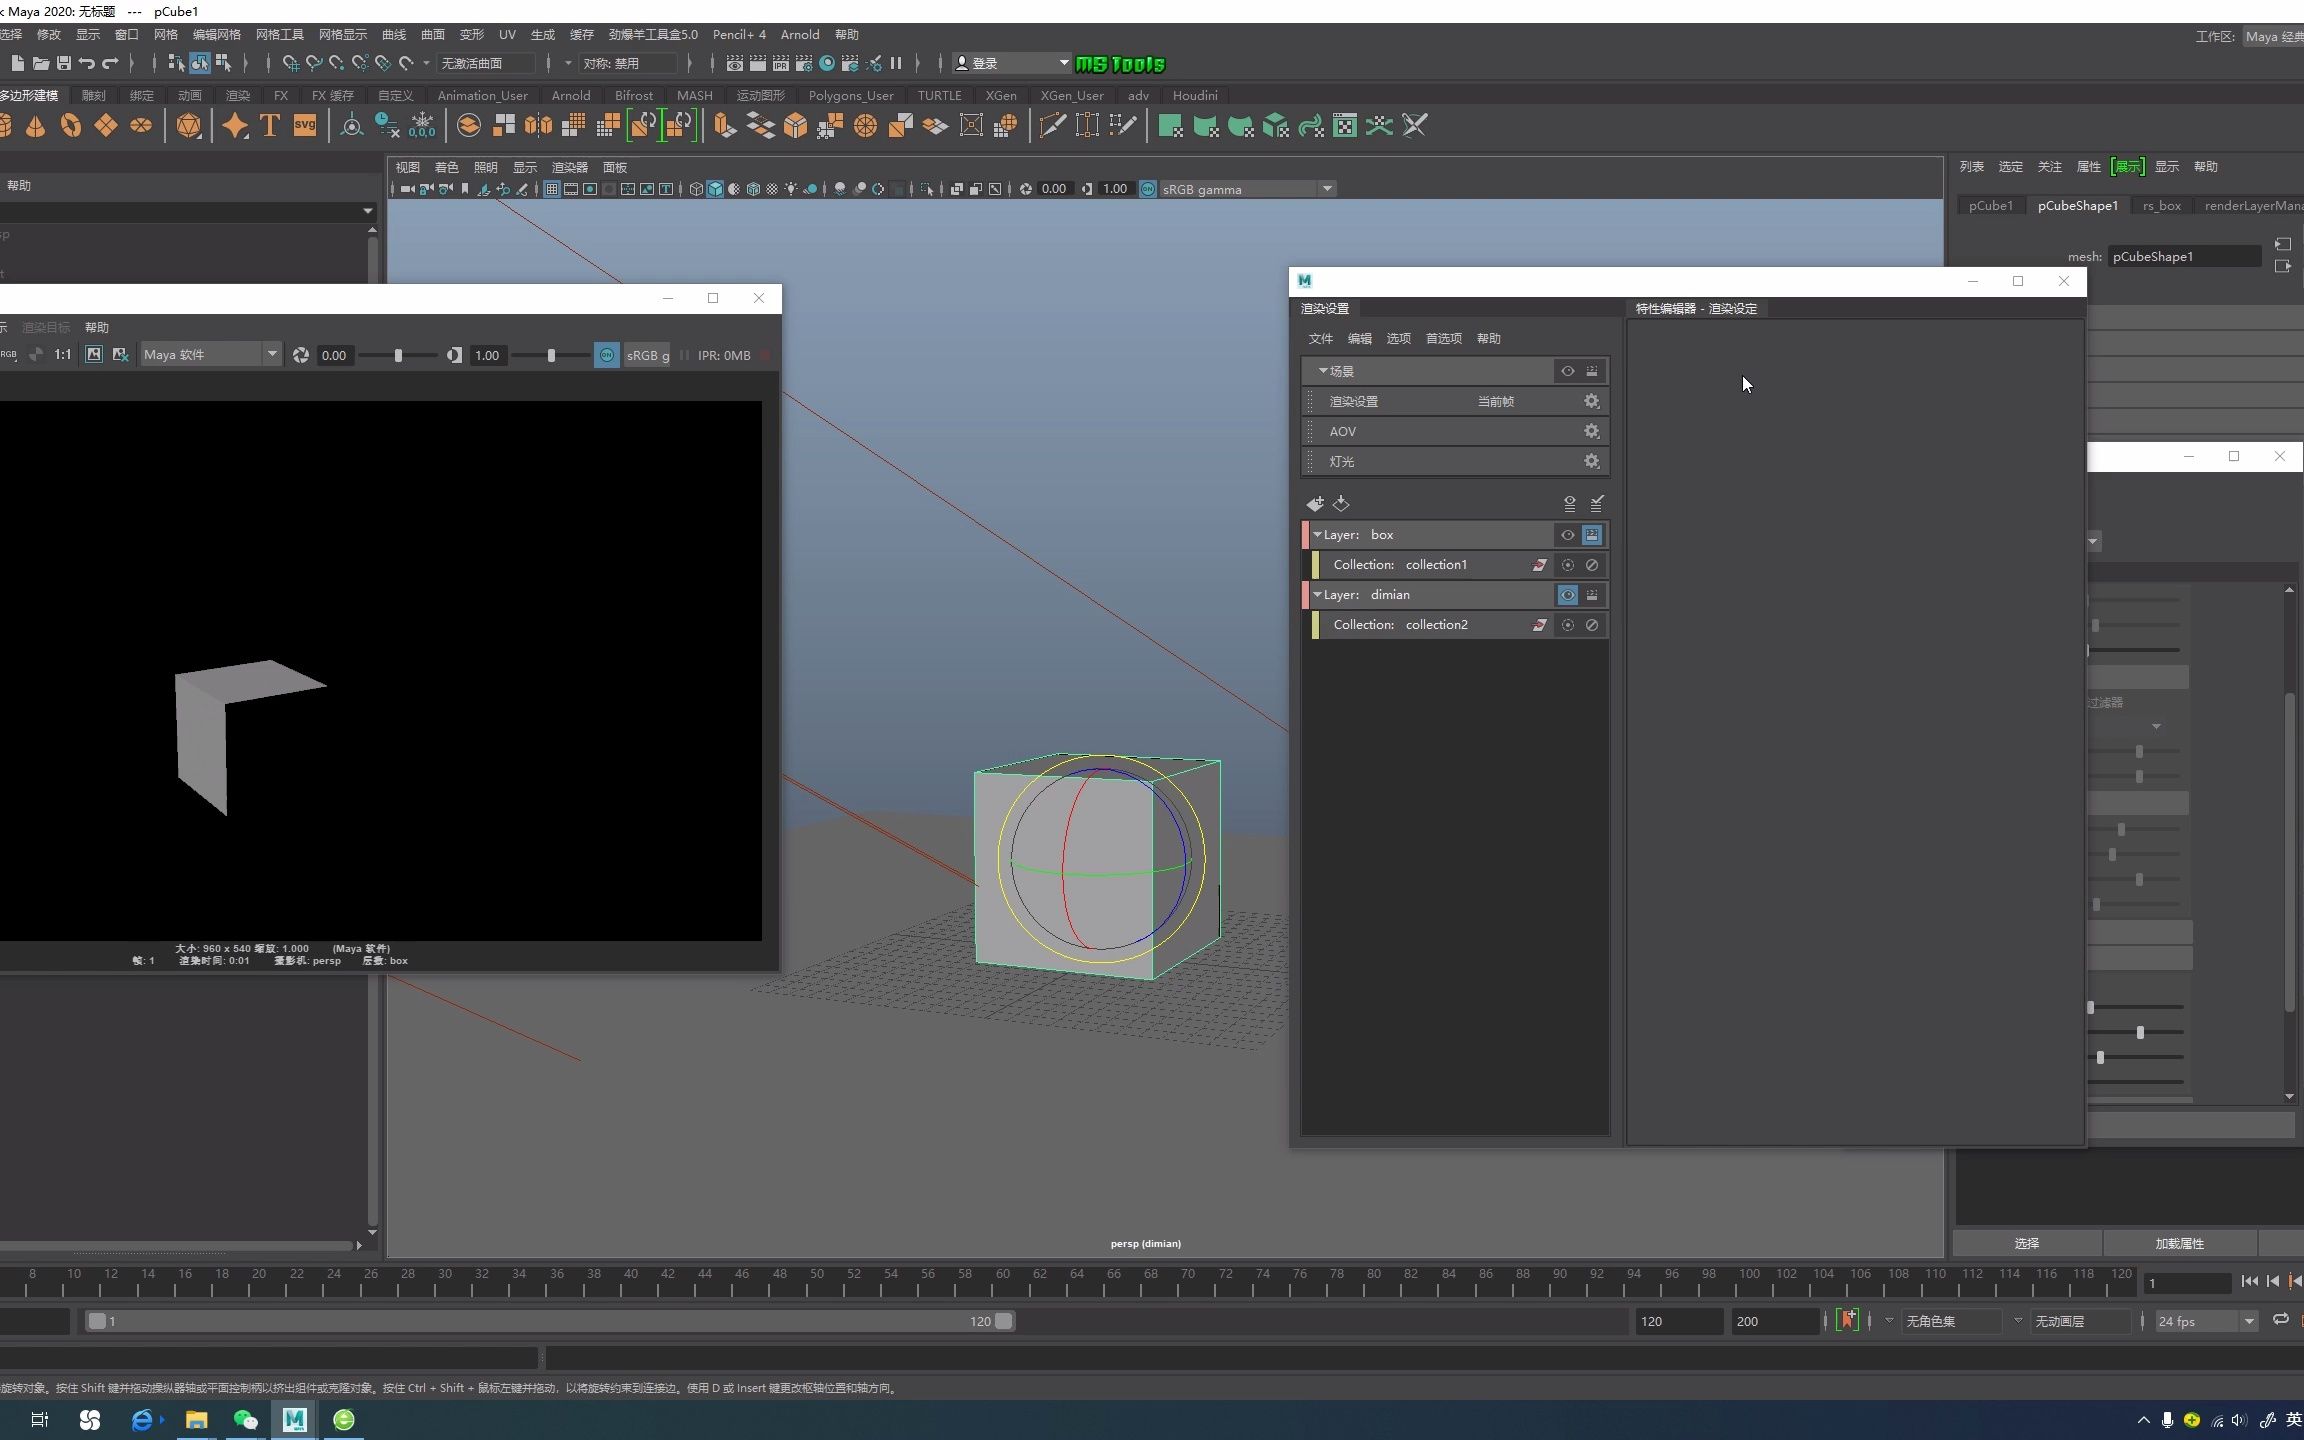The width and height of the screenshot is (2304, 1440).
Task: Click the 选择 button in the Attribute Editor
Action: pos(2026,1244)
